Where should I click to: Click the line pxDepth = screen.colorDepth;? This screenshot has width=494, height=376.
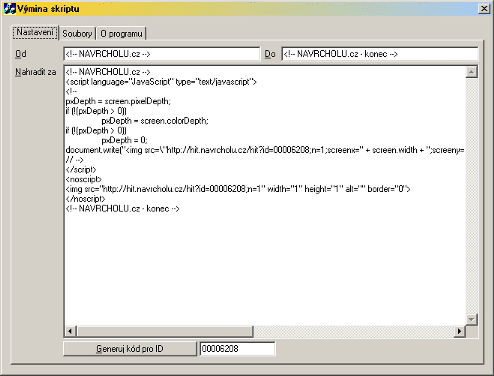155,121
